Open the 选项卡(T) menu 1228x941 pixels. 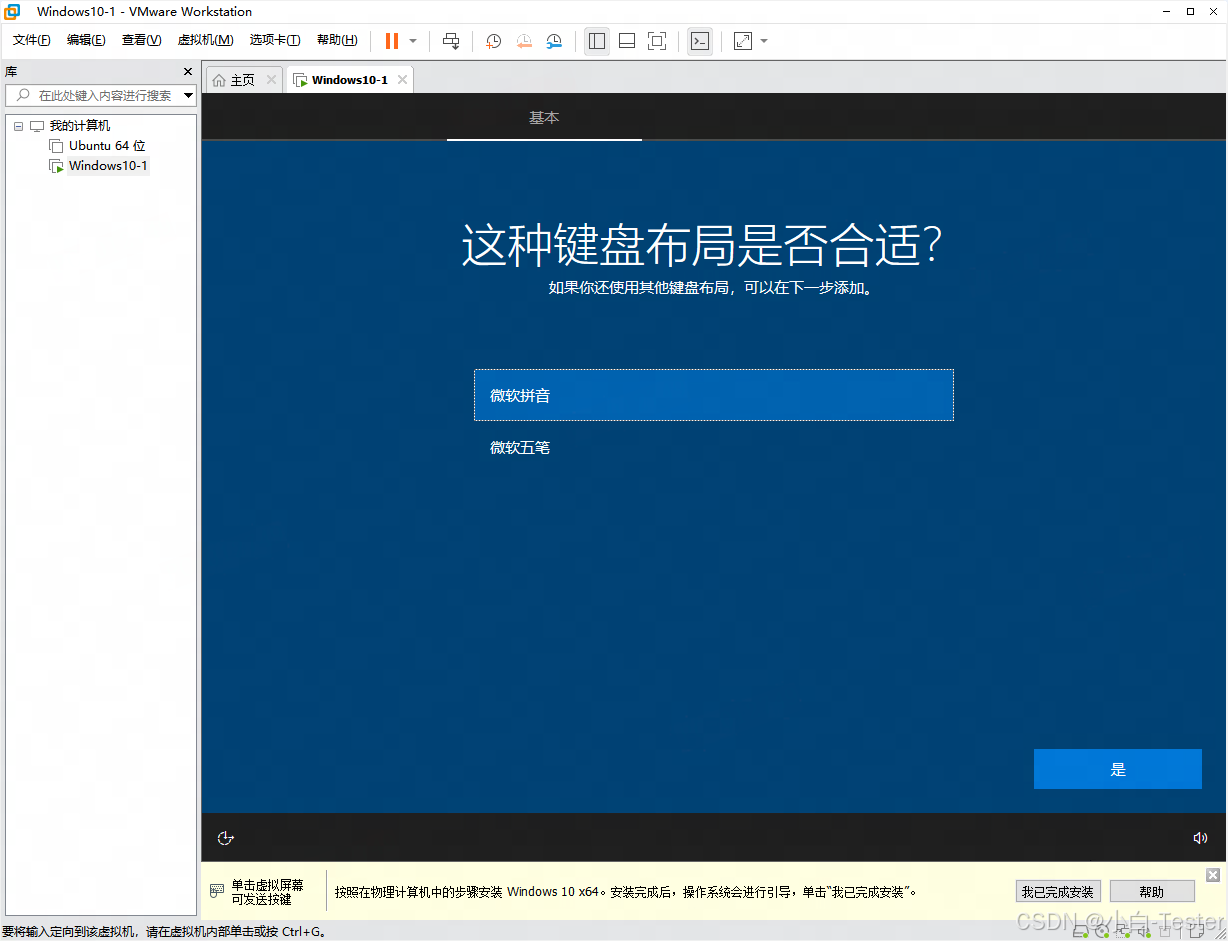(x=275, y=40)
